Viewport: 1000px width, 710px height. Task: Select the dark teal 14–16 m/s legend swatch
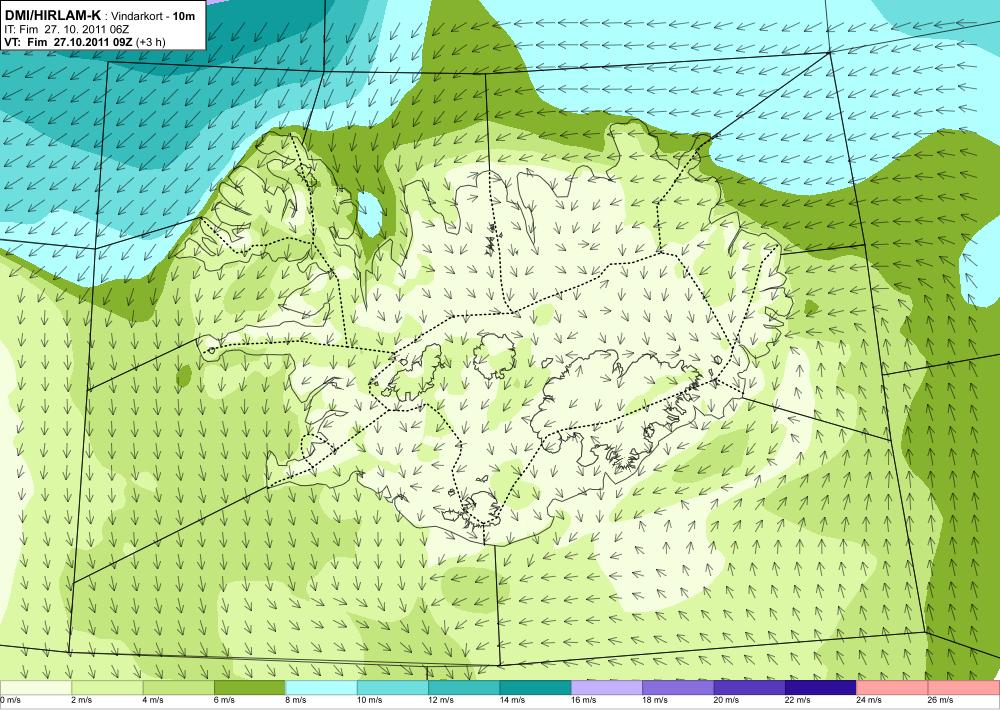click(x=536, y=688)
